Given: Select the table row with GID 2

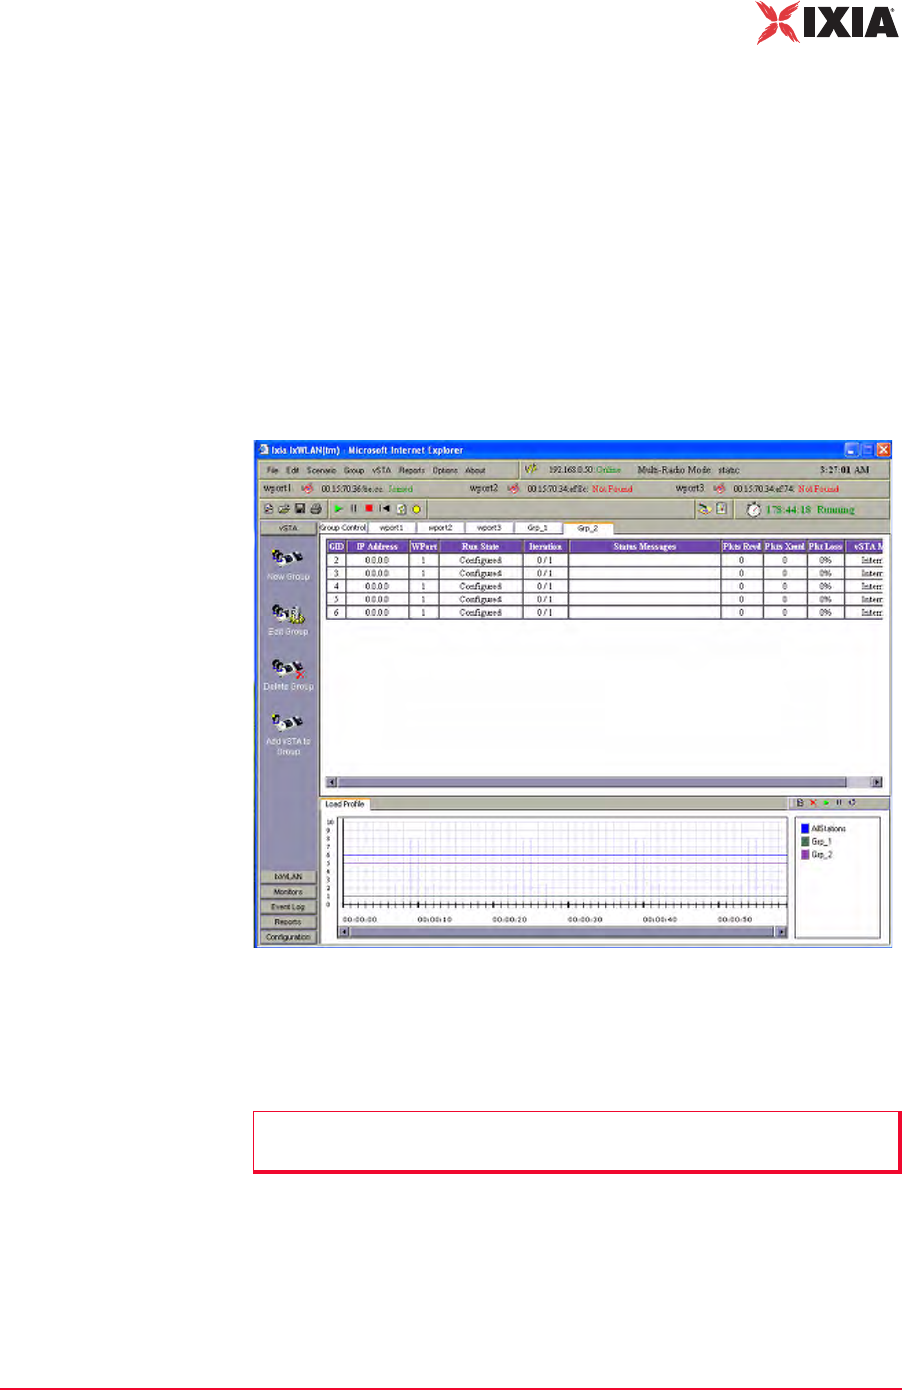Looking at the screenshot, I should 604,561.
